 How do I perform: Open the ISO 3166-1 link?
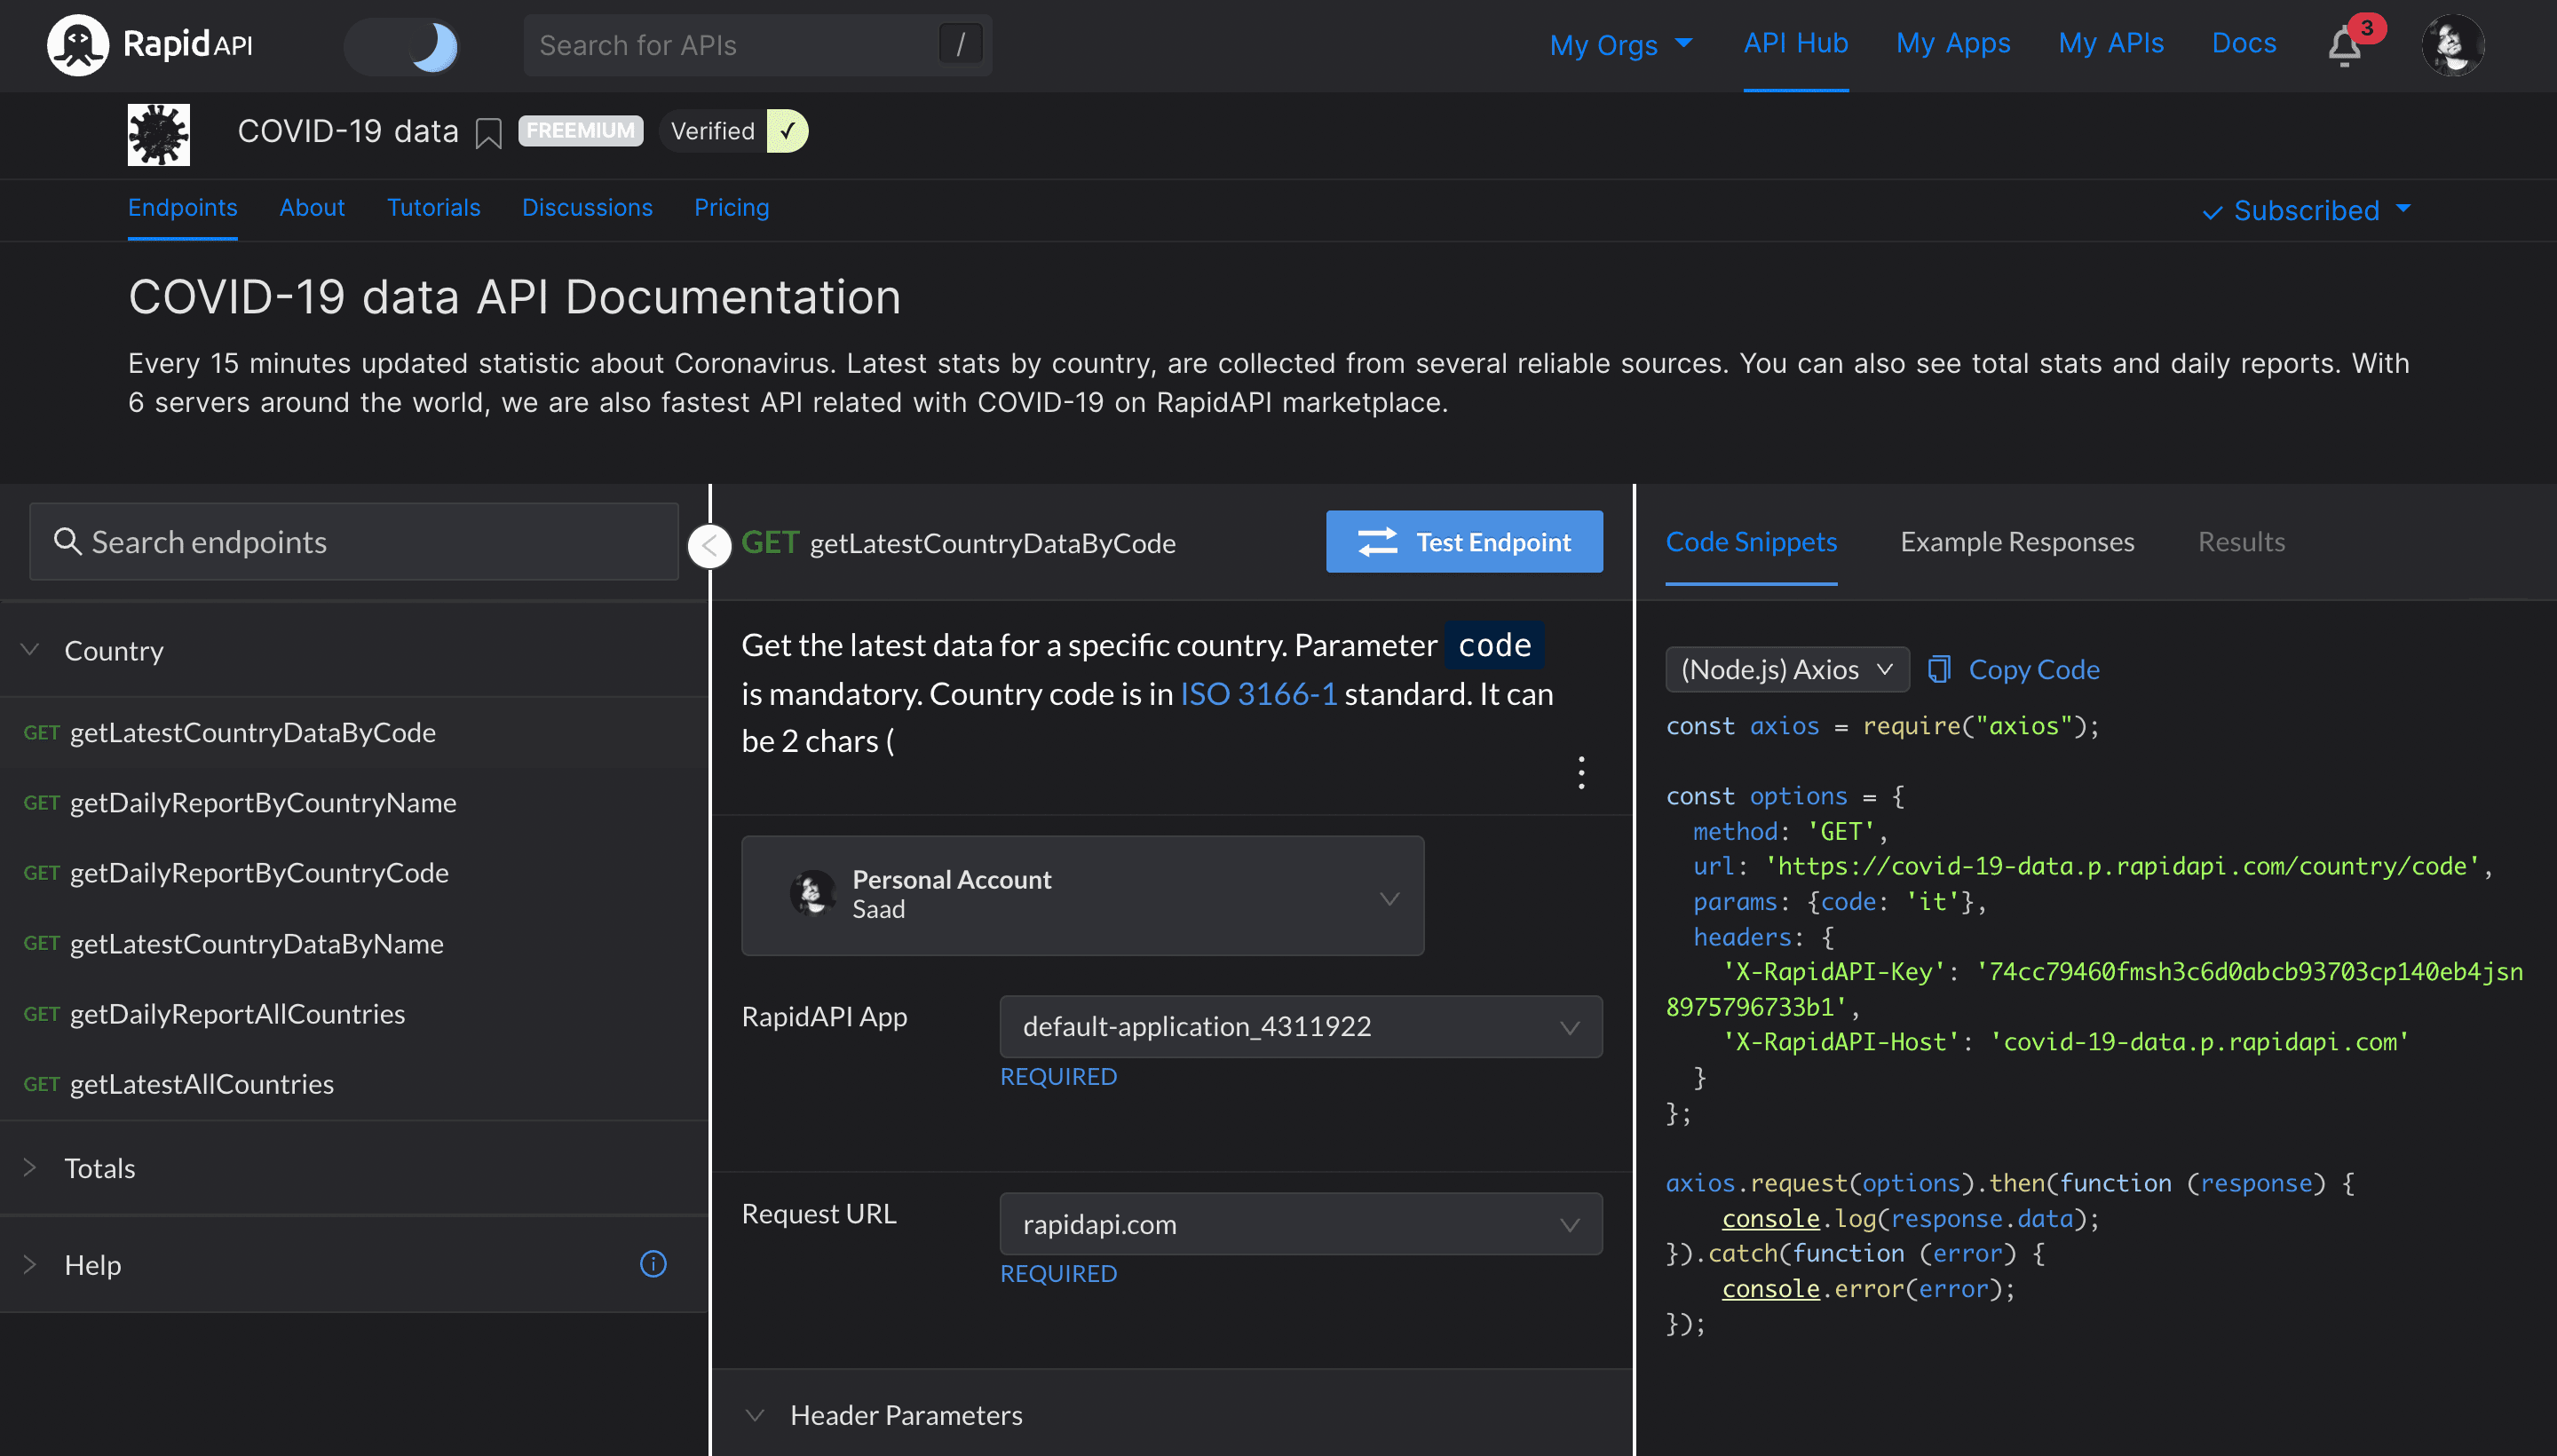point(1258,694)
